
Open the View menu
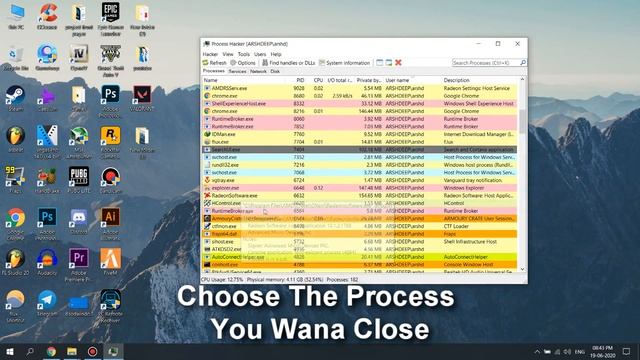[x=228, y=54]
